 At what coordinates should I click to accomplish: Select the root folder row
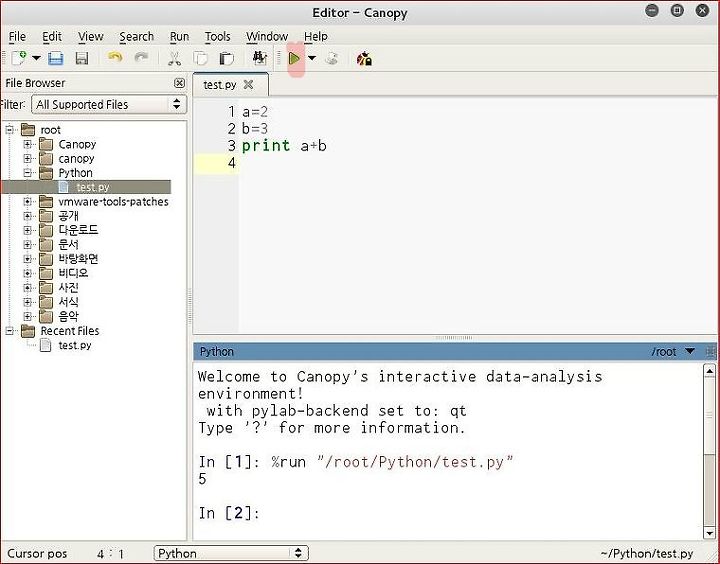click(x=50, y=130)
